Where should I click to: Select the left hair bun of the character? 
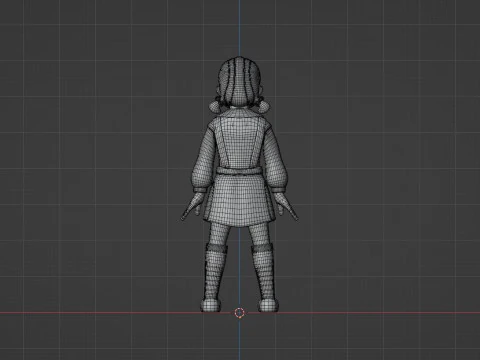pyautogui.click(x=215, y=107)
